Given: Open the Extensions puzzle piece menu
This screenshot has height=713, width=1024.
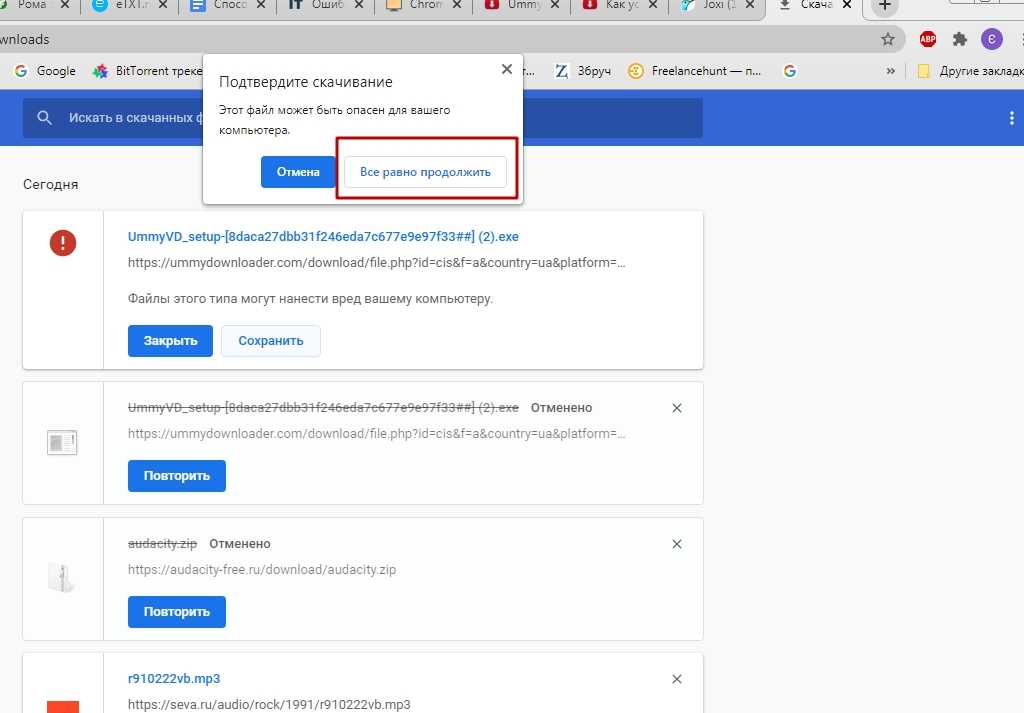Looking at the screenshot, I should click(960, 39).
